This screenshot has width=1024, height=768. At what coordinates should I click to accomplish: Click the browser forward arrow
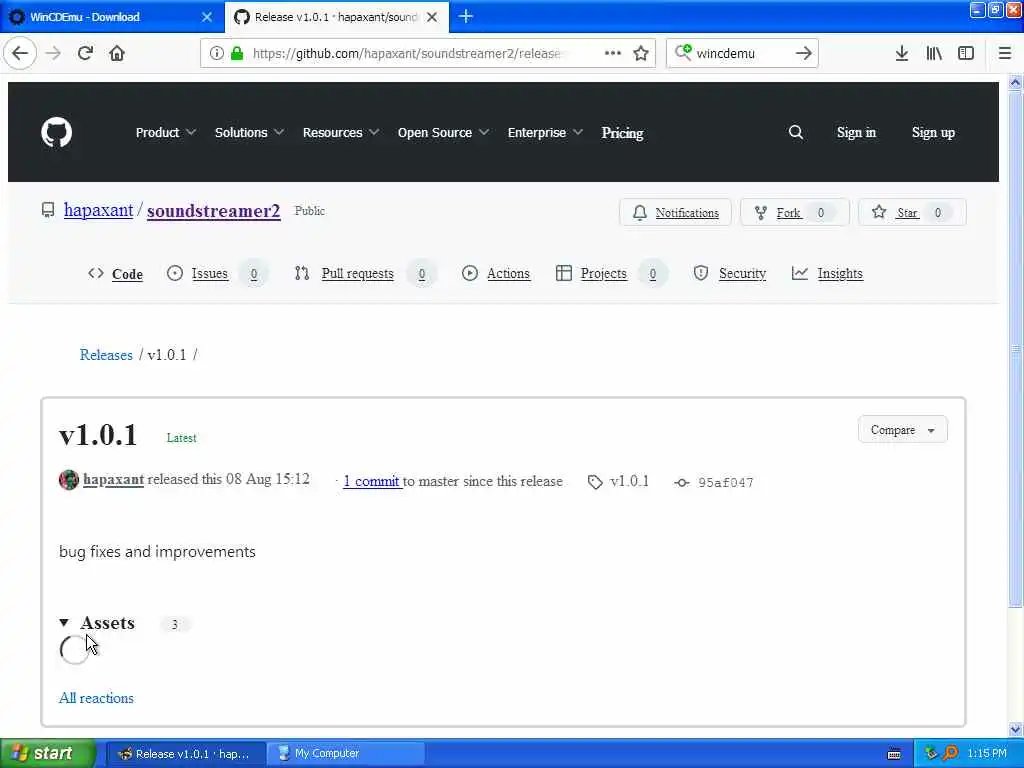coord(54,54)
